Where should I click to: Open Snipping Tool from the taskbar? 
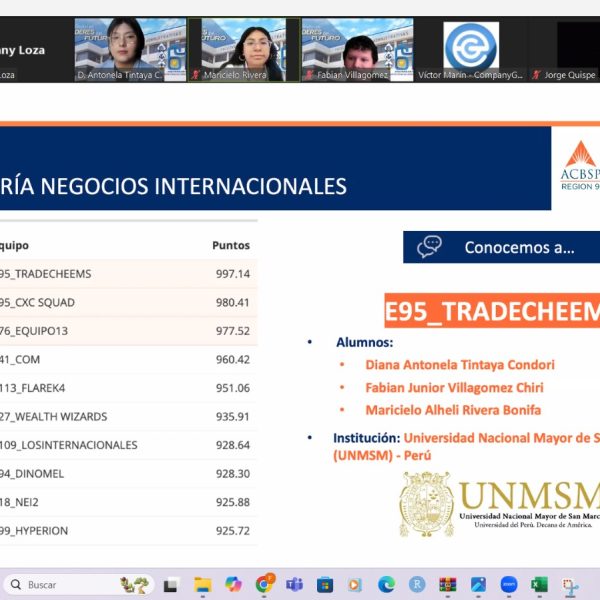pyautogui.click(x=570, y=586)
